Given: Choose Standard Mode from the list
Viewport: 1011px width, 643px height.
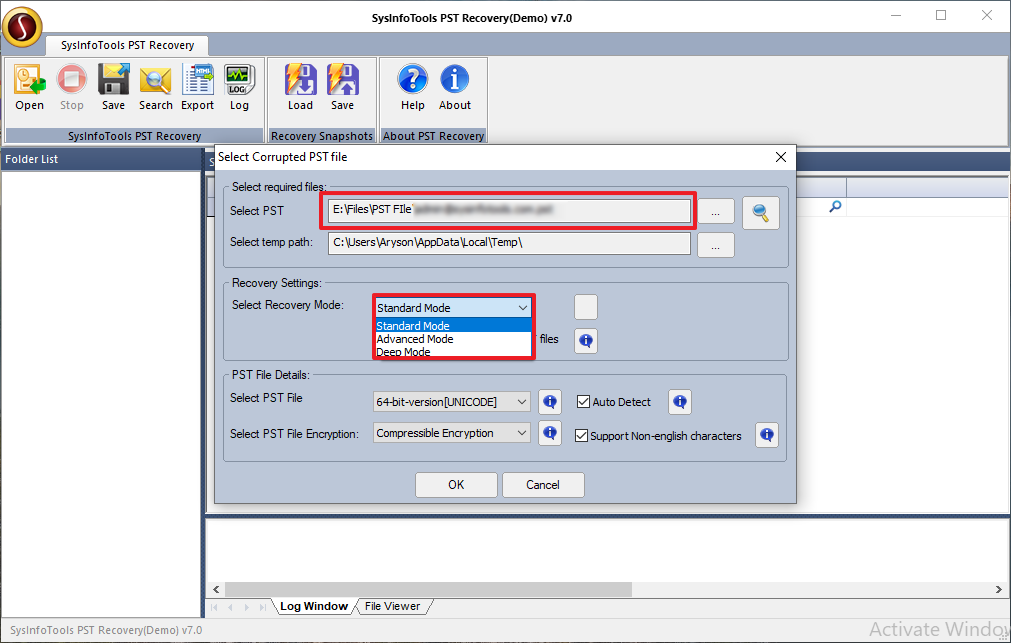Looking at the screenshot, I should tap(453, 326).
